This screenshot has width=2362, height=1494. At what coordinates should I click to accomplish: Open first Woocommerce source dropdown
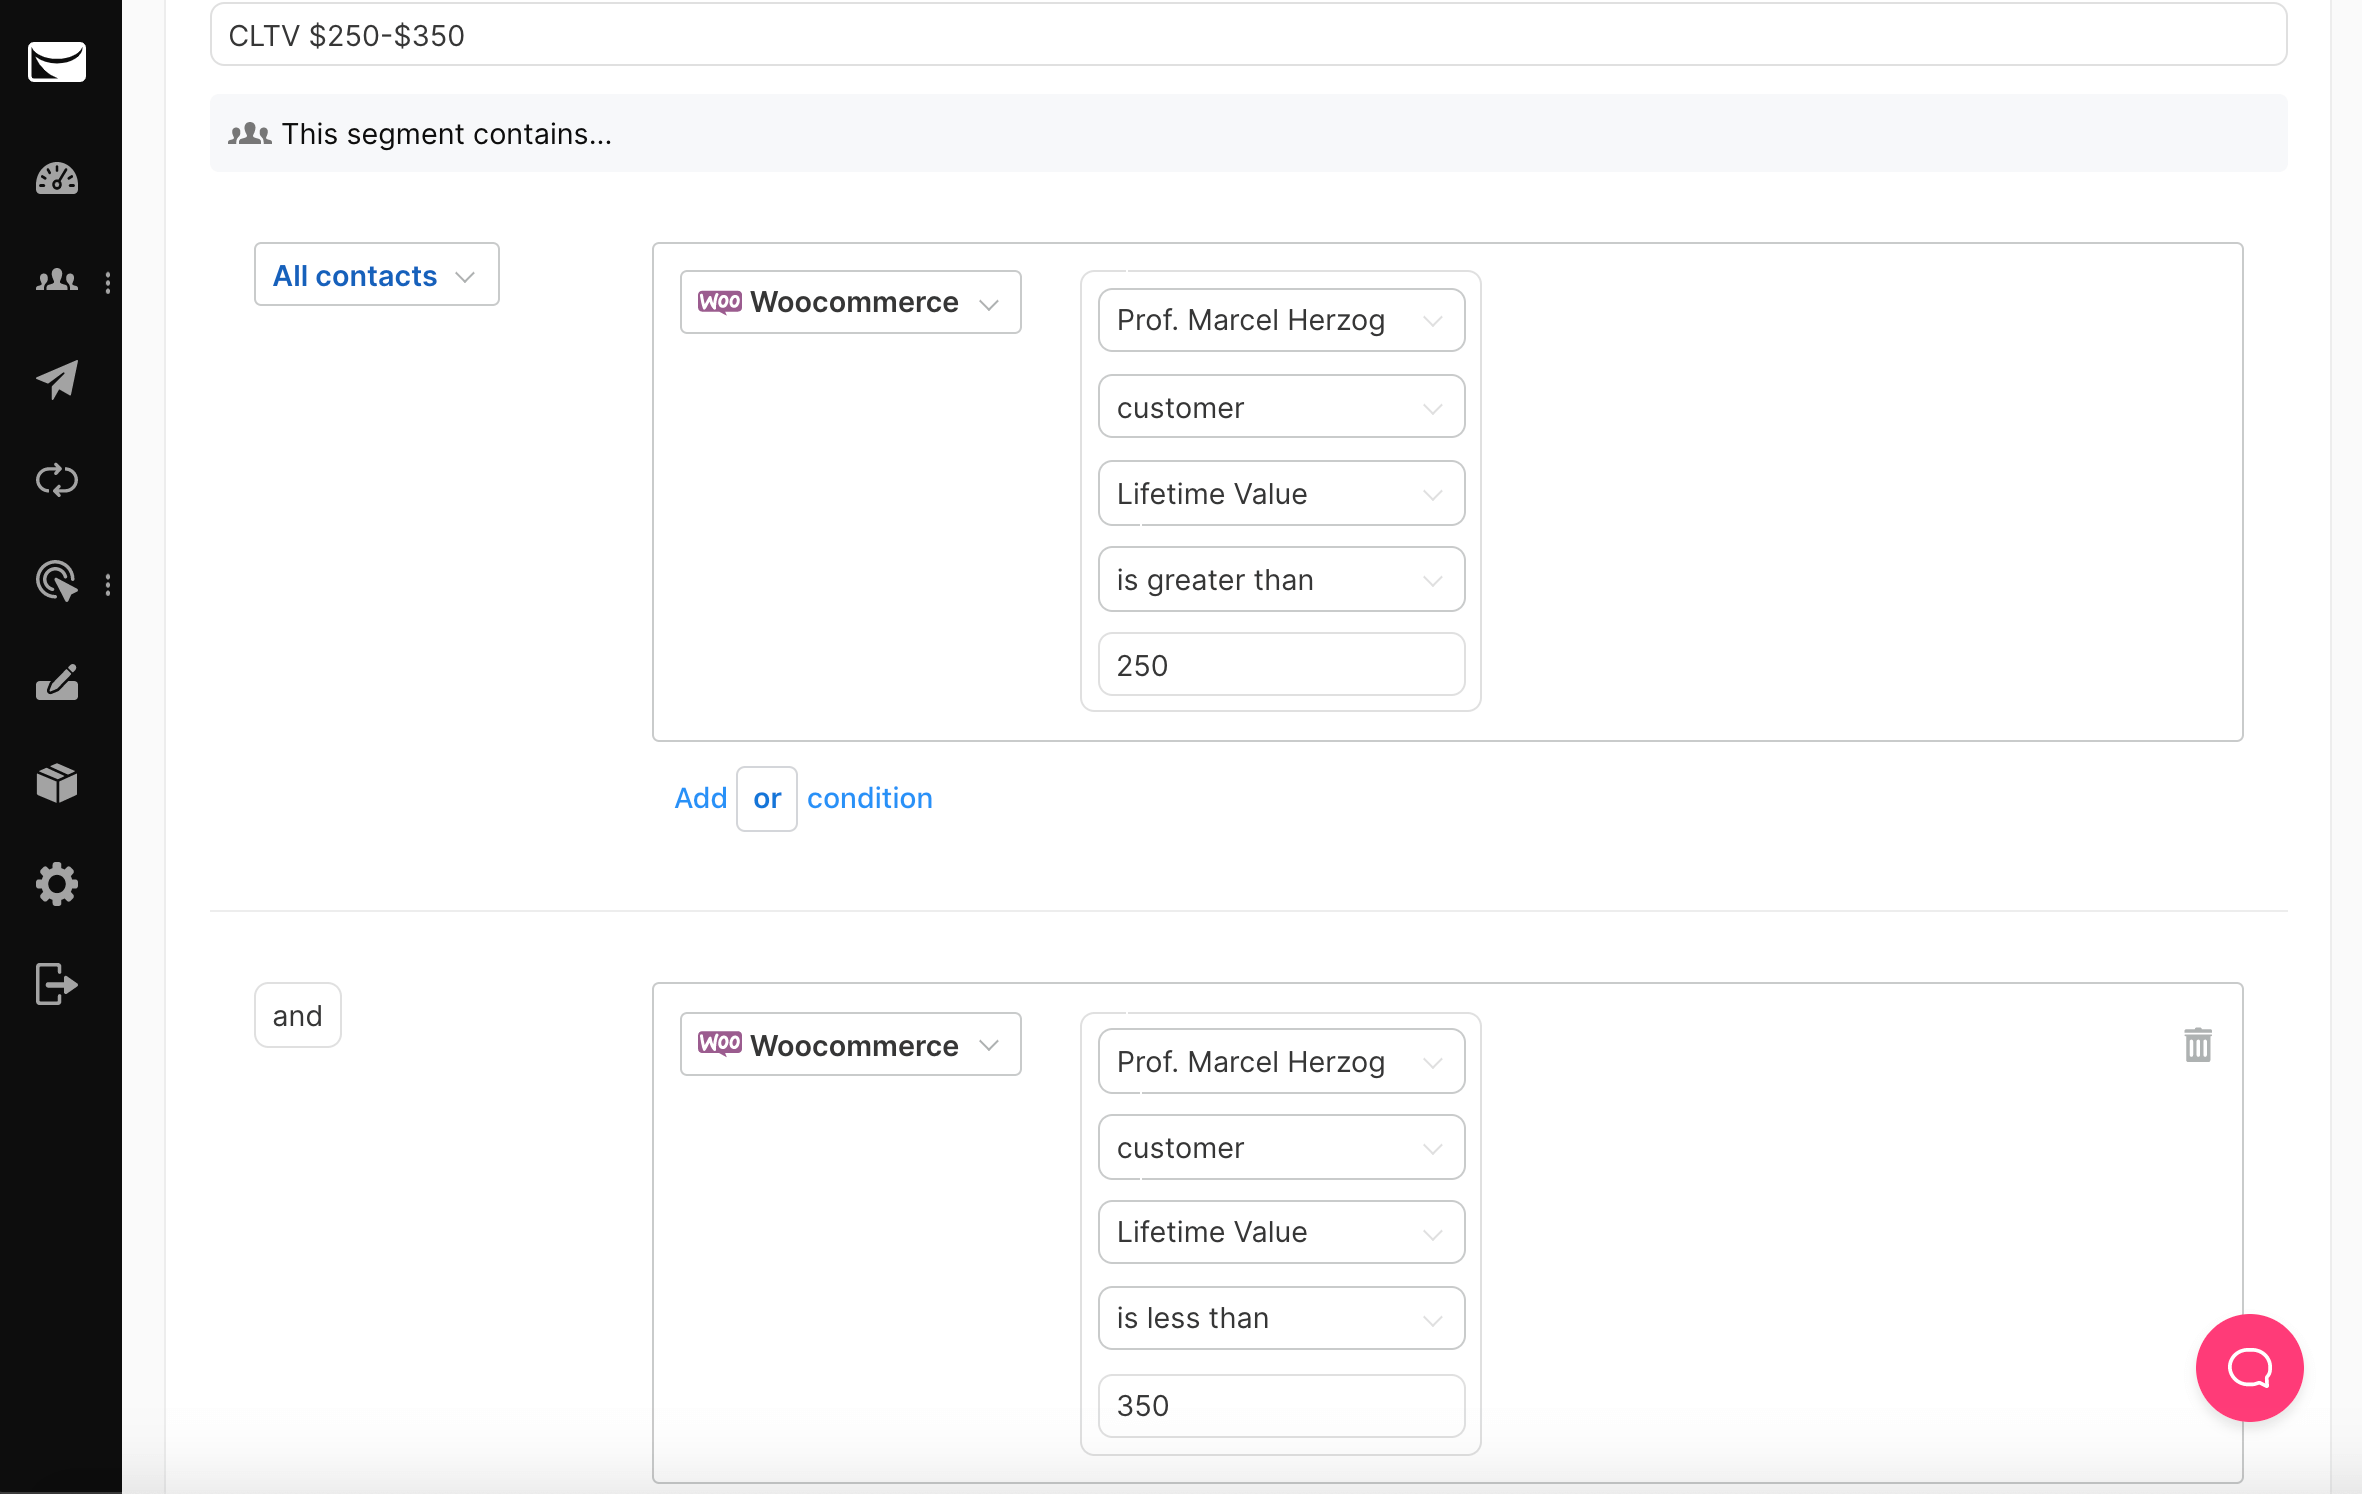click(850, 302)
